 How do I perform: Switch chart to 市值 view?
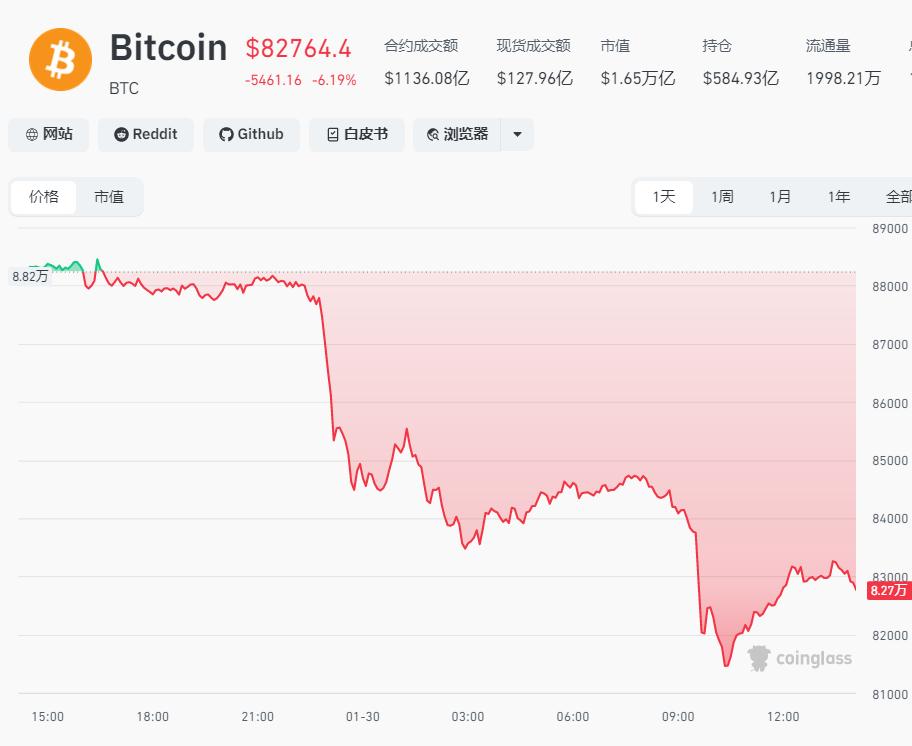109,197
